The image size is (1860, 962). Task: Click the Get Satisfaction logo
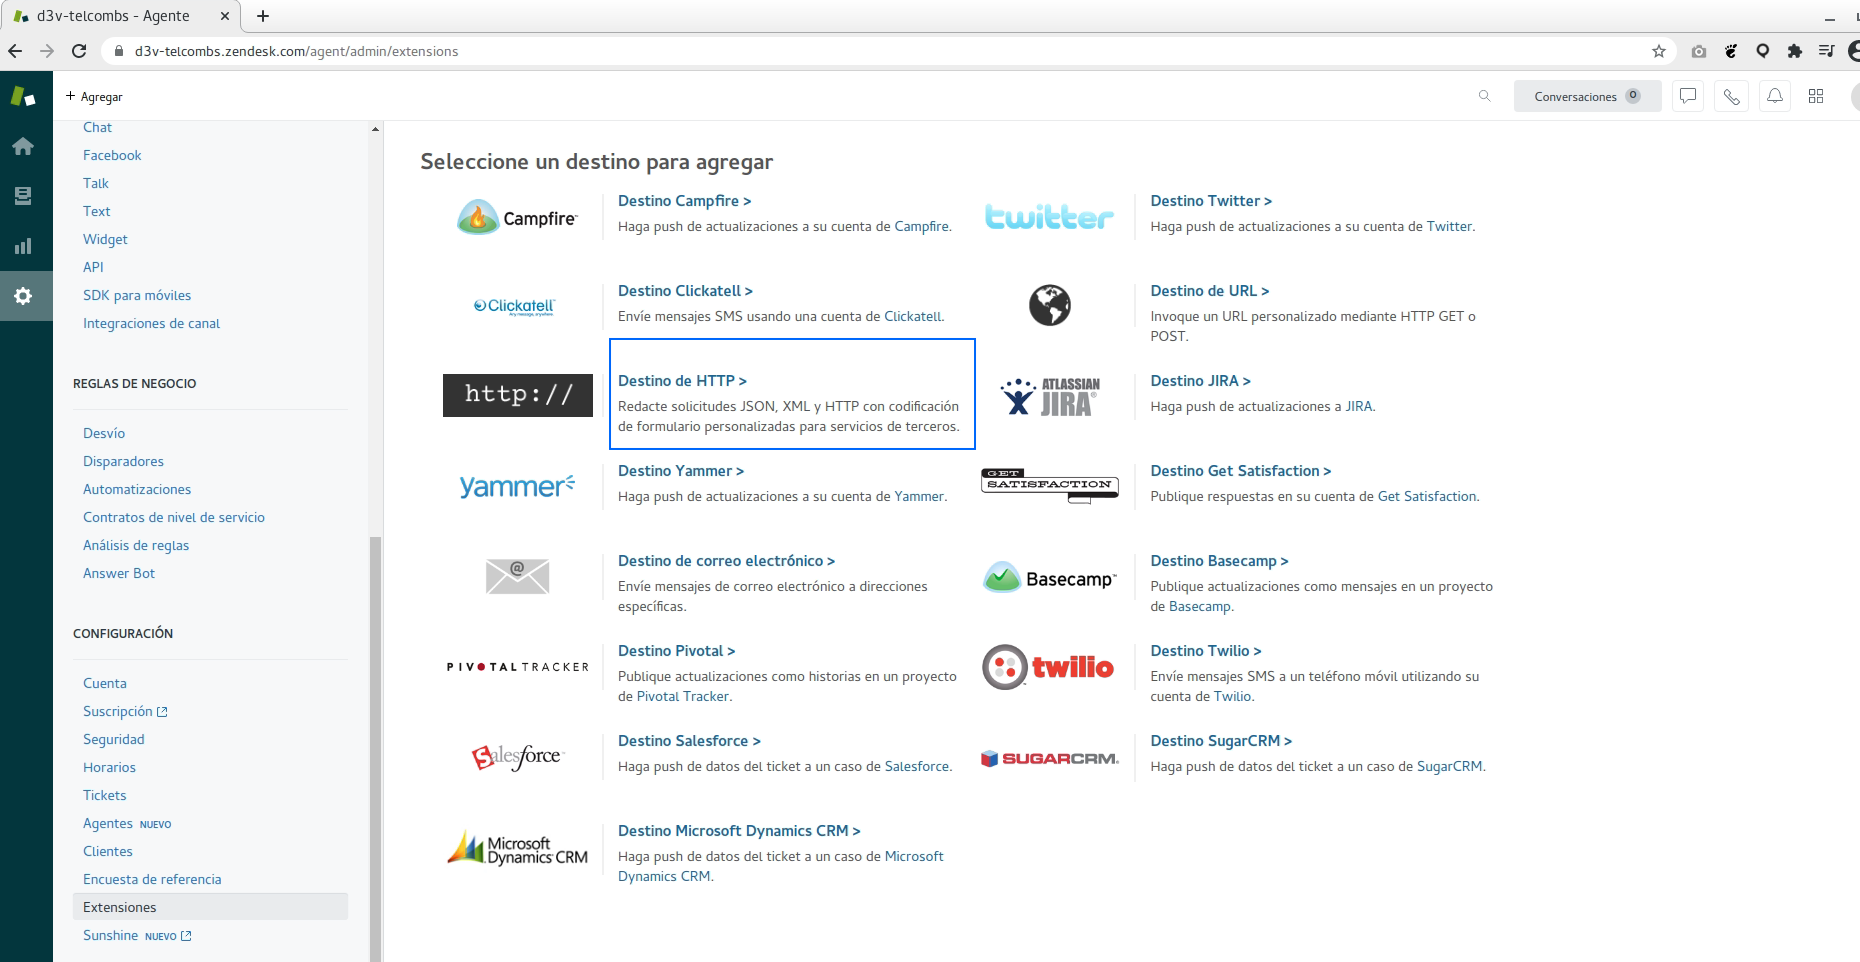pyautogui.click(x=1050, y=485)
